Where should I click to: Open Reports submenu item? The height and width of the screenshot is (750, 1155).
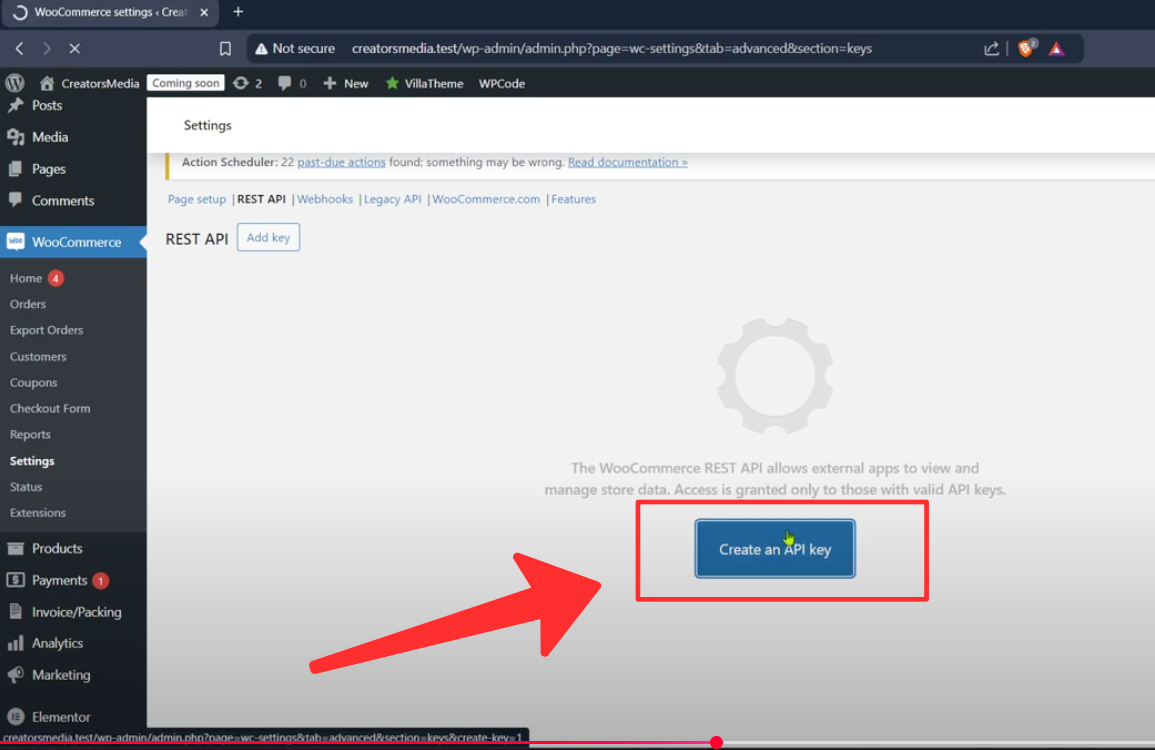tap(30, 434)
